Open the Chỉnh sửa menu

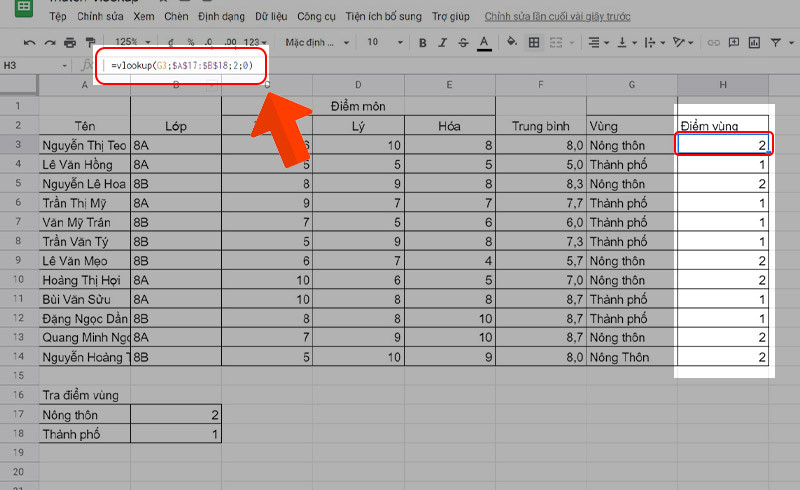point(100,16)
